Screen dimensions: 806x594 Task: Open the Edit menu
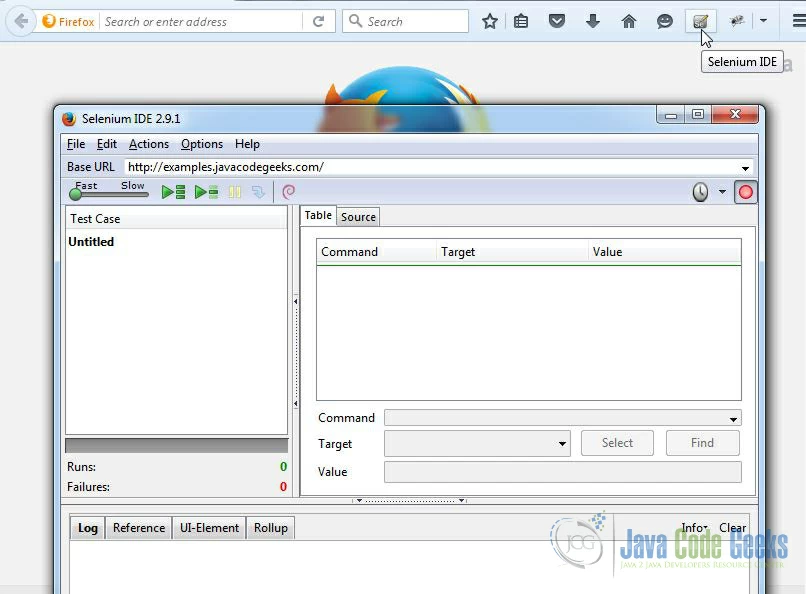(107, 144)
